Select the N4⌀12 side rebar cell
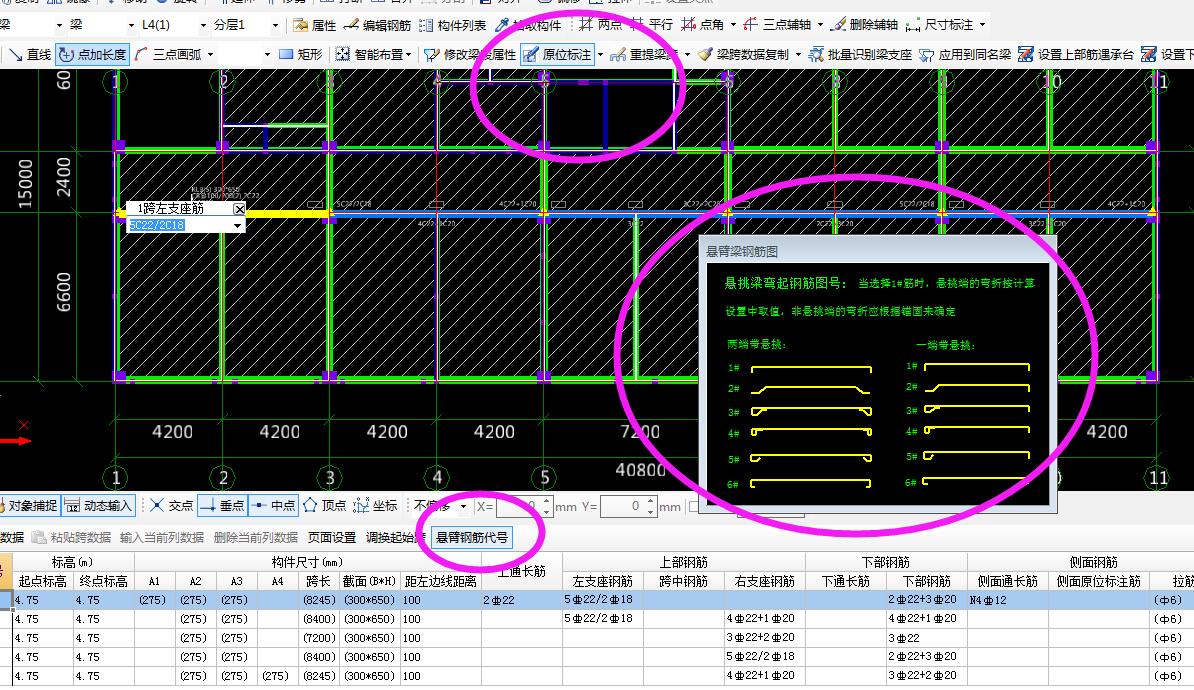The height and width of the screenshot is (690, 1194). pos(1007,600)
